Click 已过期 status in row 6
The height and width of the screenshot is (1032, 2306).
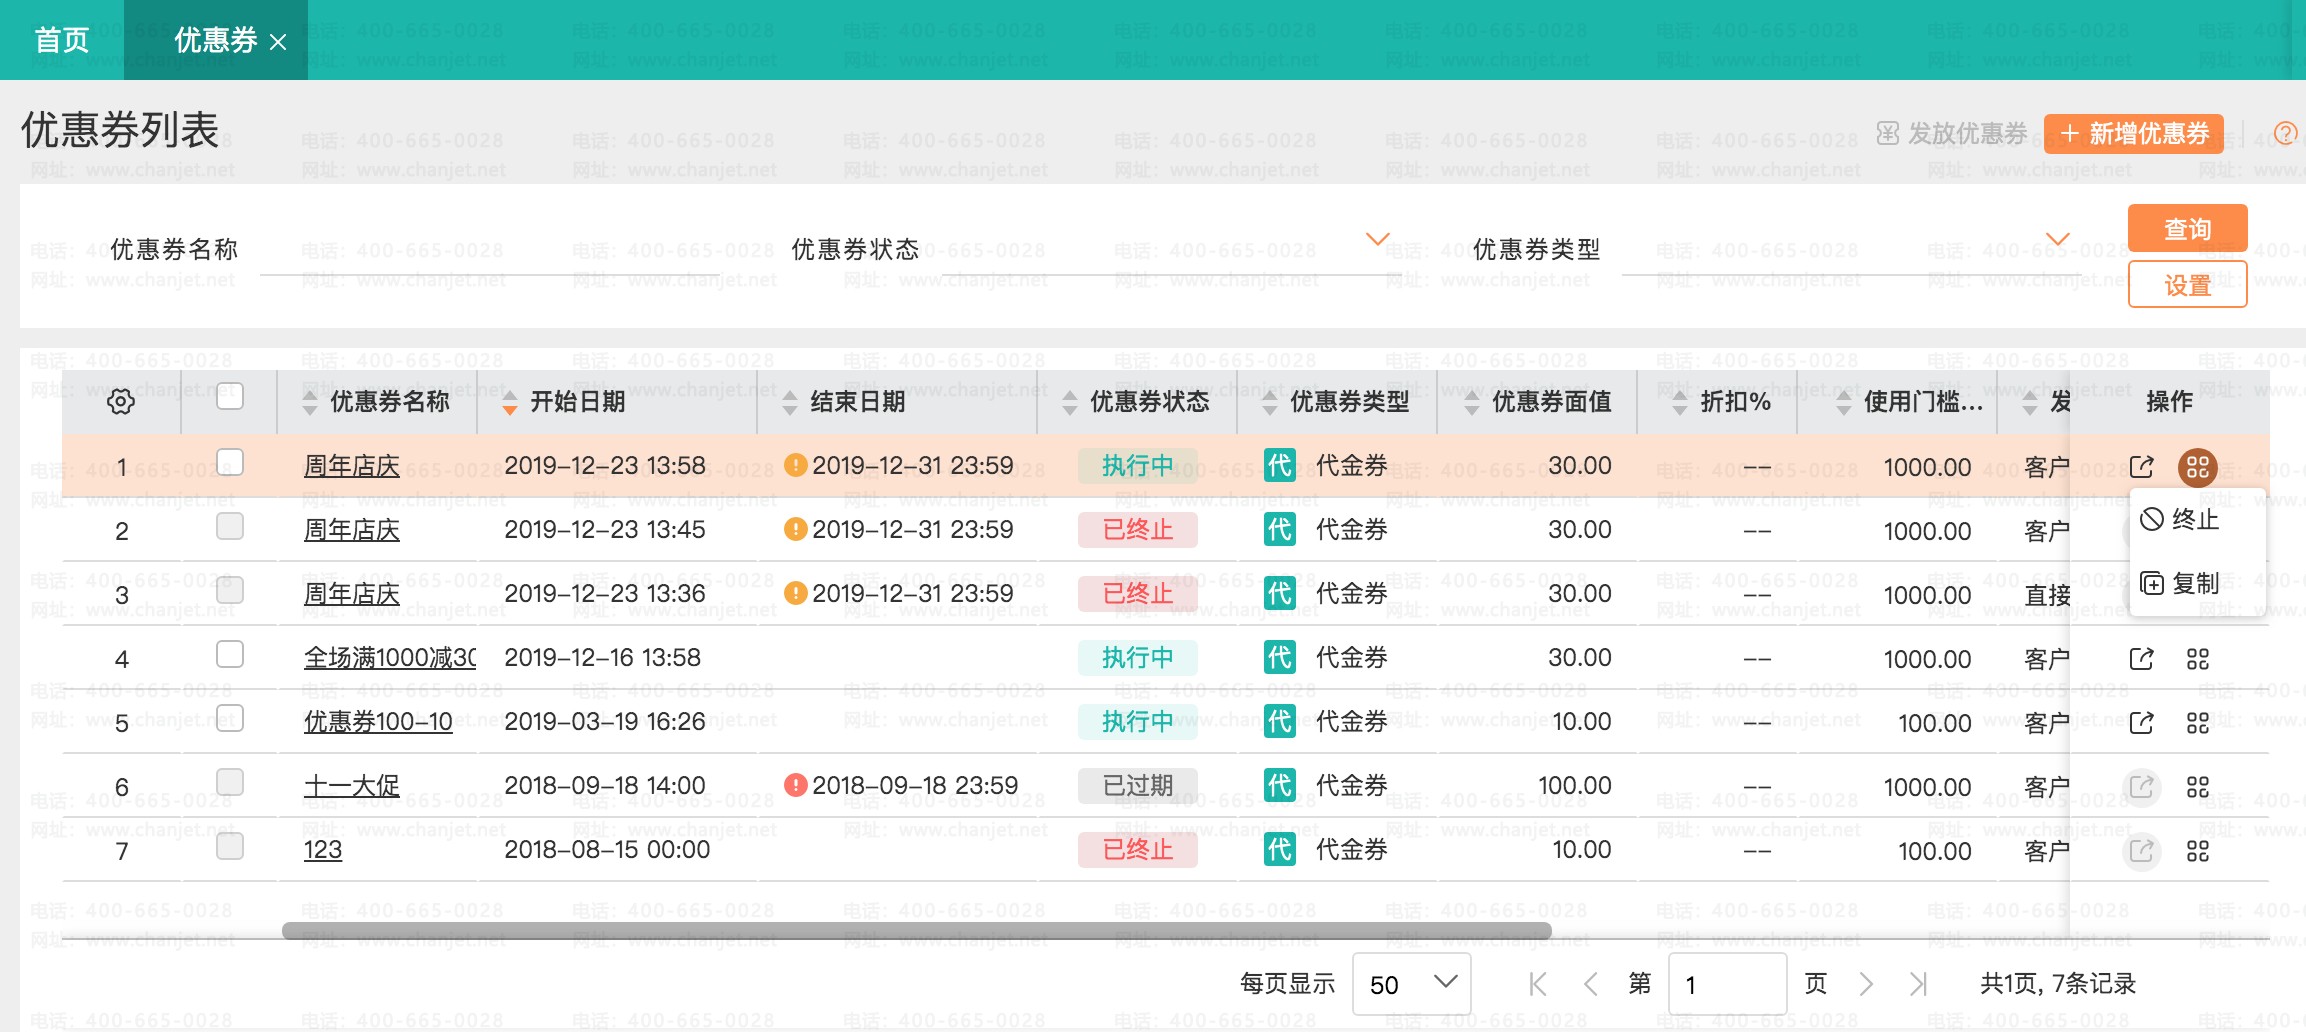tap(1138, 786)
